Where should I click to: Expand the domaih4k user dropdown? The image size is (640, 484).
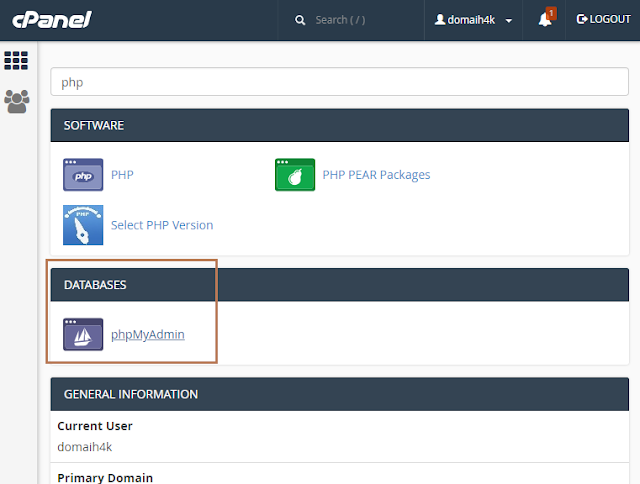(x=473, y=20)
